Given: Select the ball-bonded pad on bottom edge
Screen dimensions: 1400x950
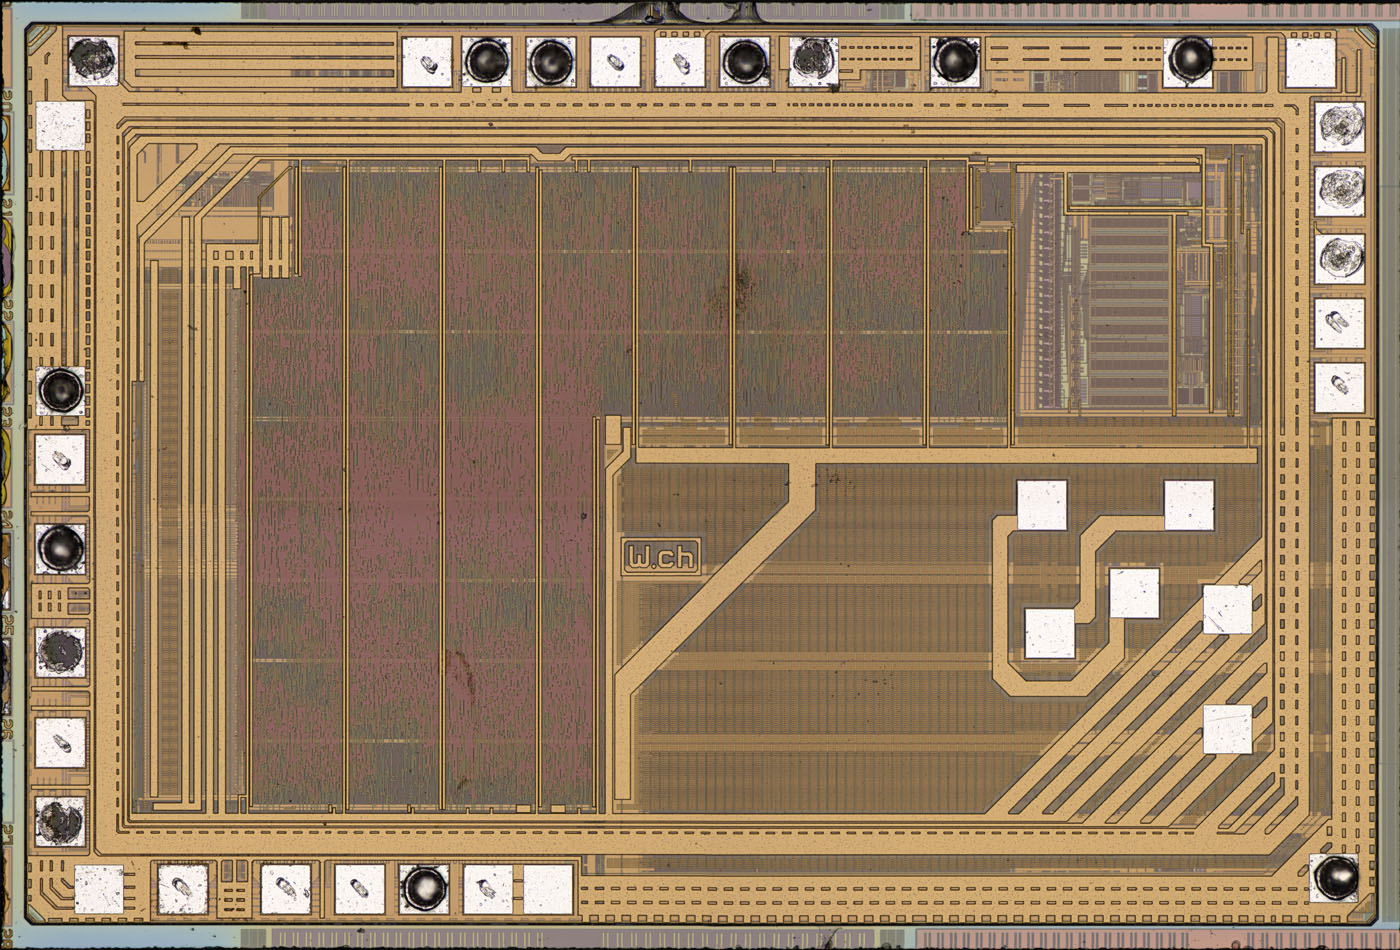Looking at the screenshot, I should (423, 887).
